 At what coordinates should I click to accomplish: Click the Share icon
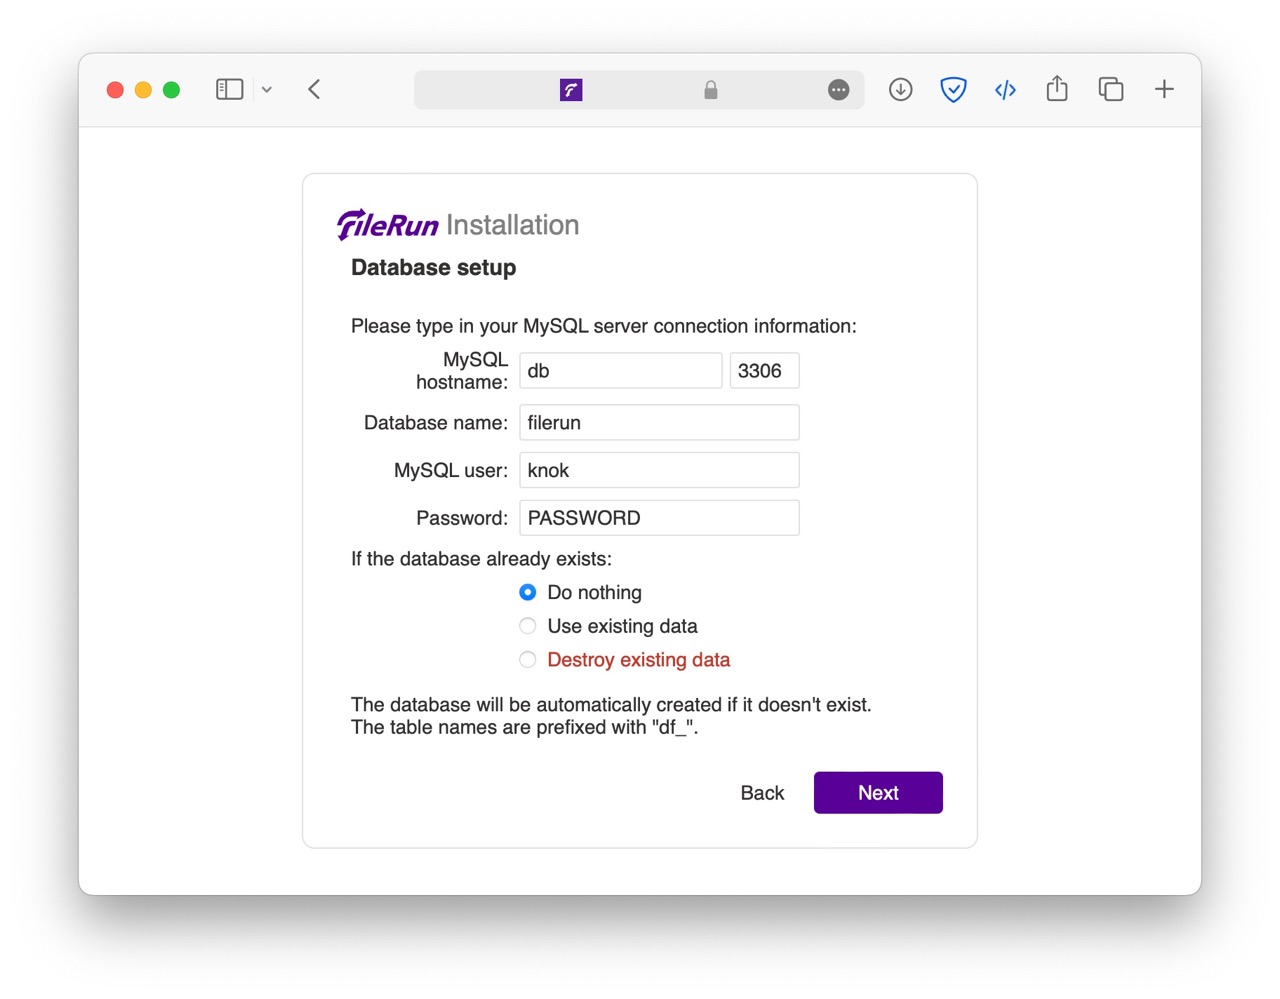tap(1057, 89)
